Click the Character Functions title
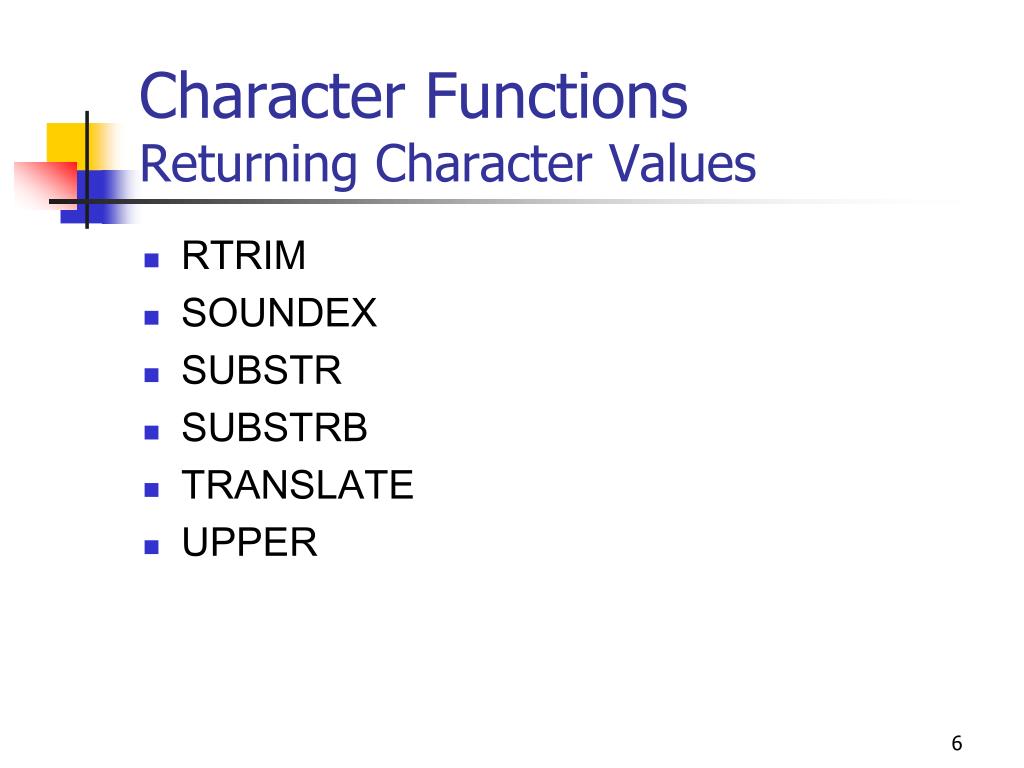 point(413,97)
